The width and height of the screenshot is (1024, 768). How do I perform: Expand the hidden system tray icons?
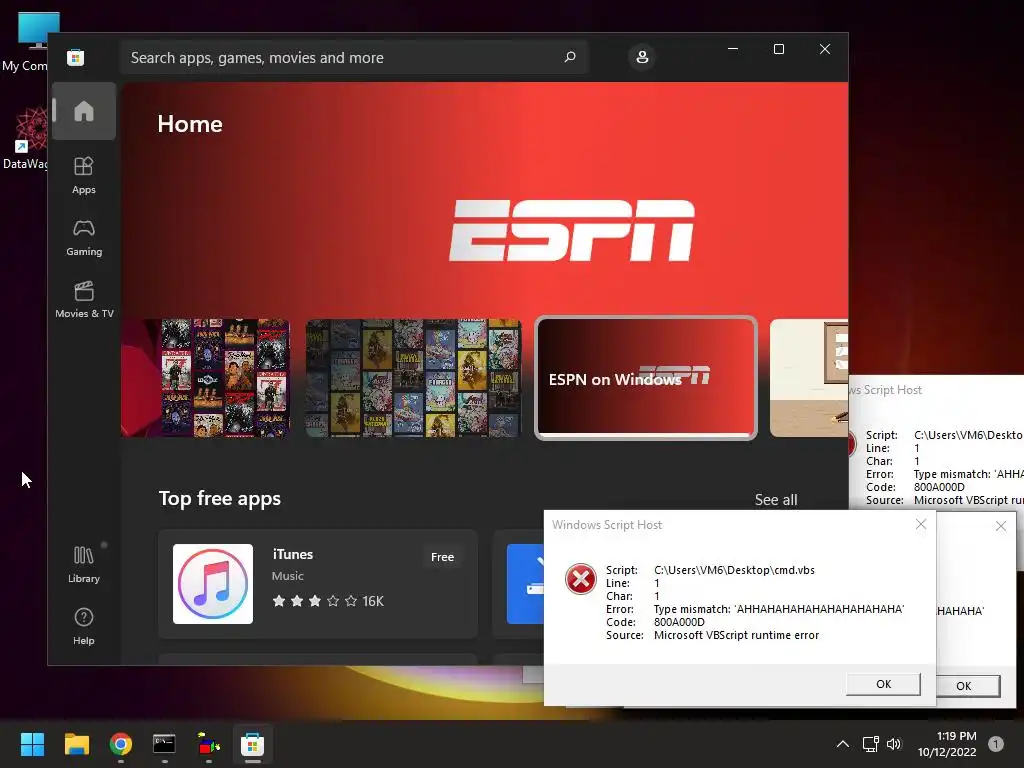point(842,744)
